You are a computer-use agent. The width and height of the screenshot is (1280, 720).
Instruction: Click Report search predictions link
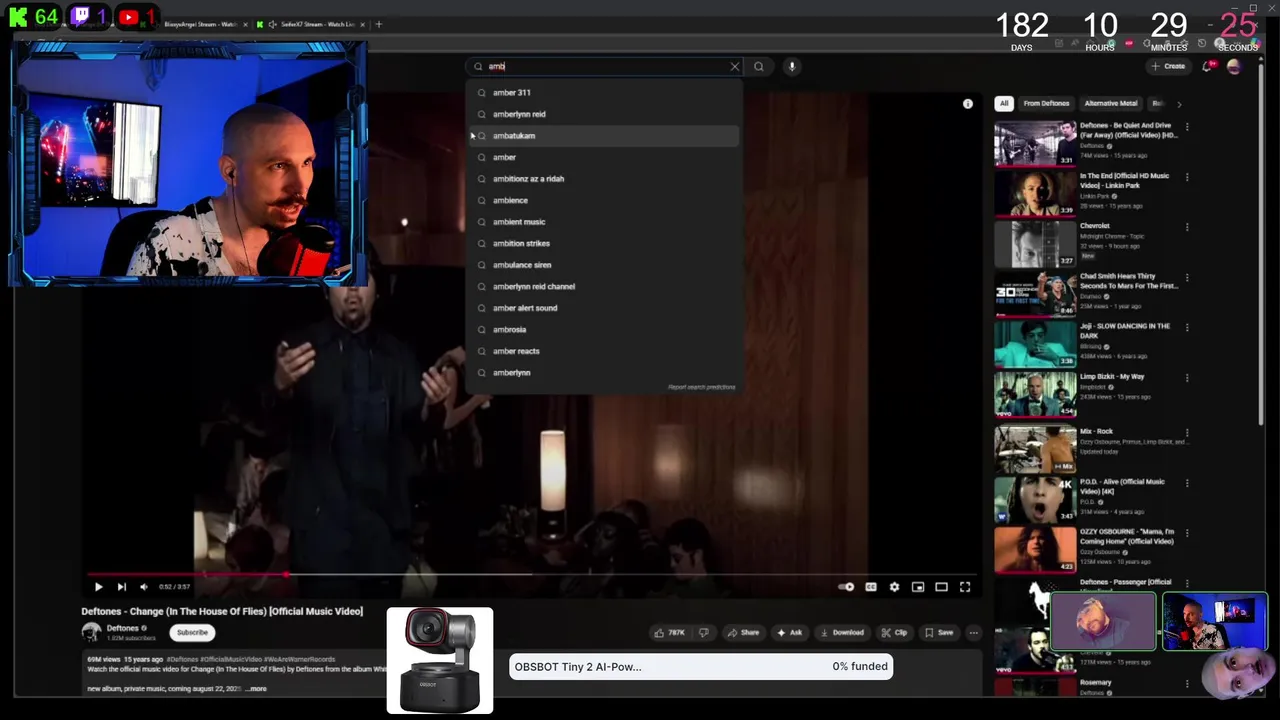click(x=701, y=387)
